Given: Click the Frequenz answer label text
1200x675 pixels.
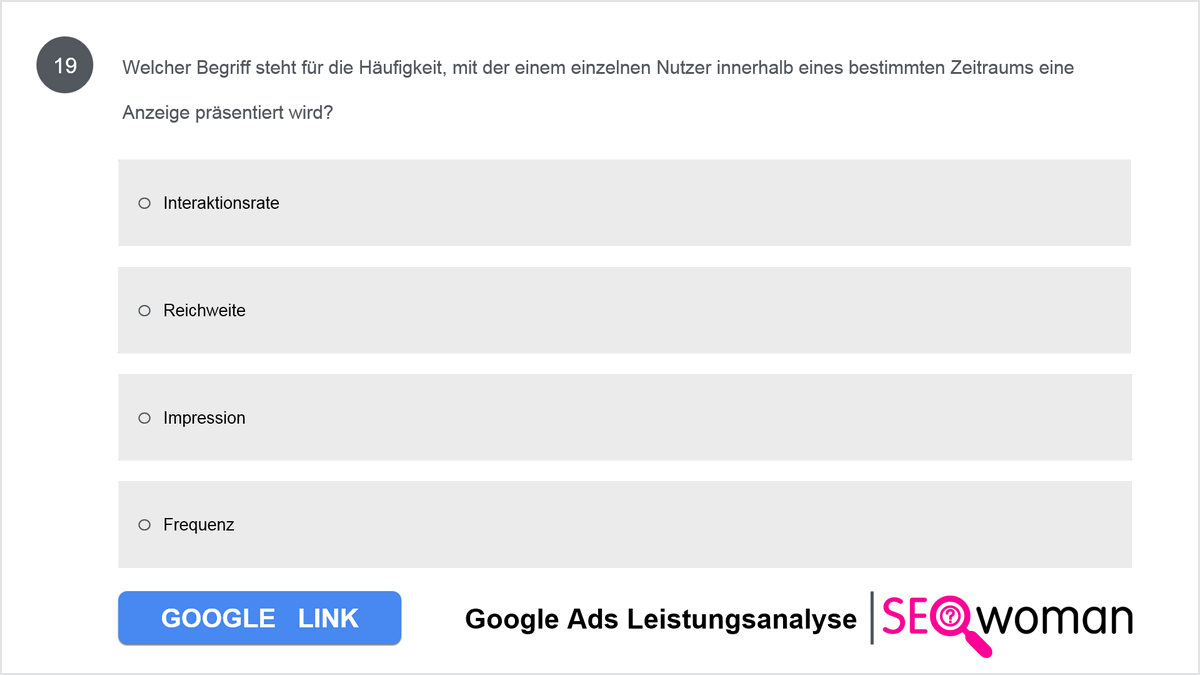Looking at the screenshot, I should (x=199, y=525).
